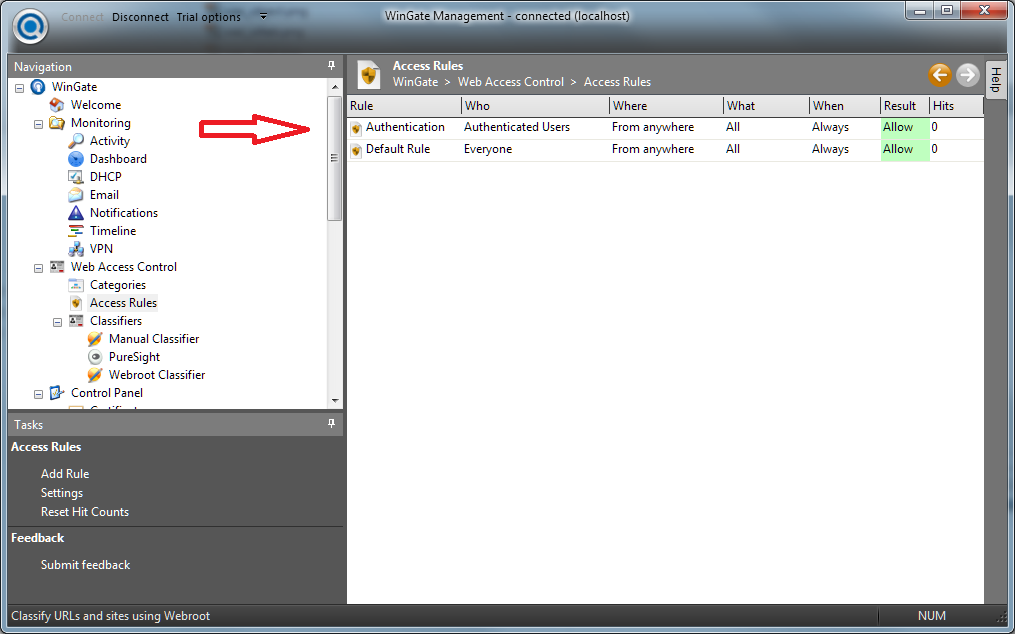
Task: Collapse the Control Panel node
Action: pyautogui.click(x=38, y=393)
